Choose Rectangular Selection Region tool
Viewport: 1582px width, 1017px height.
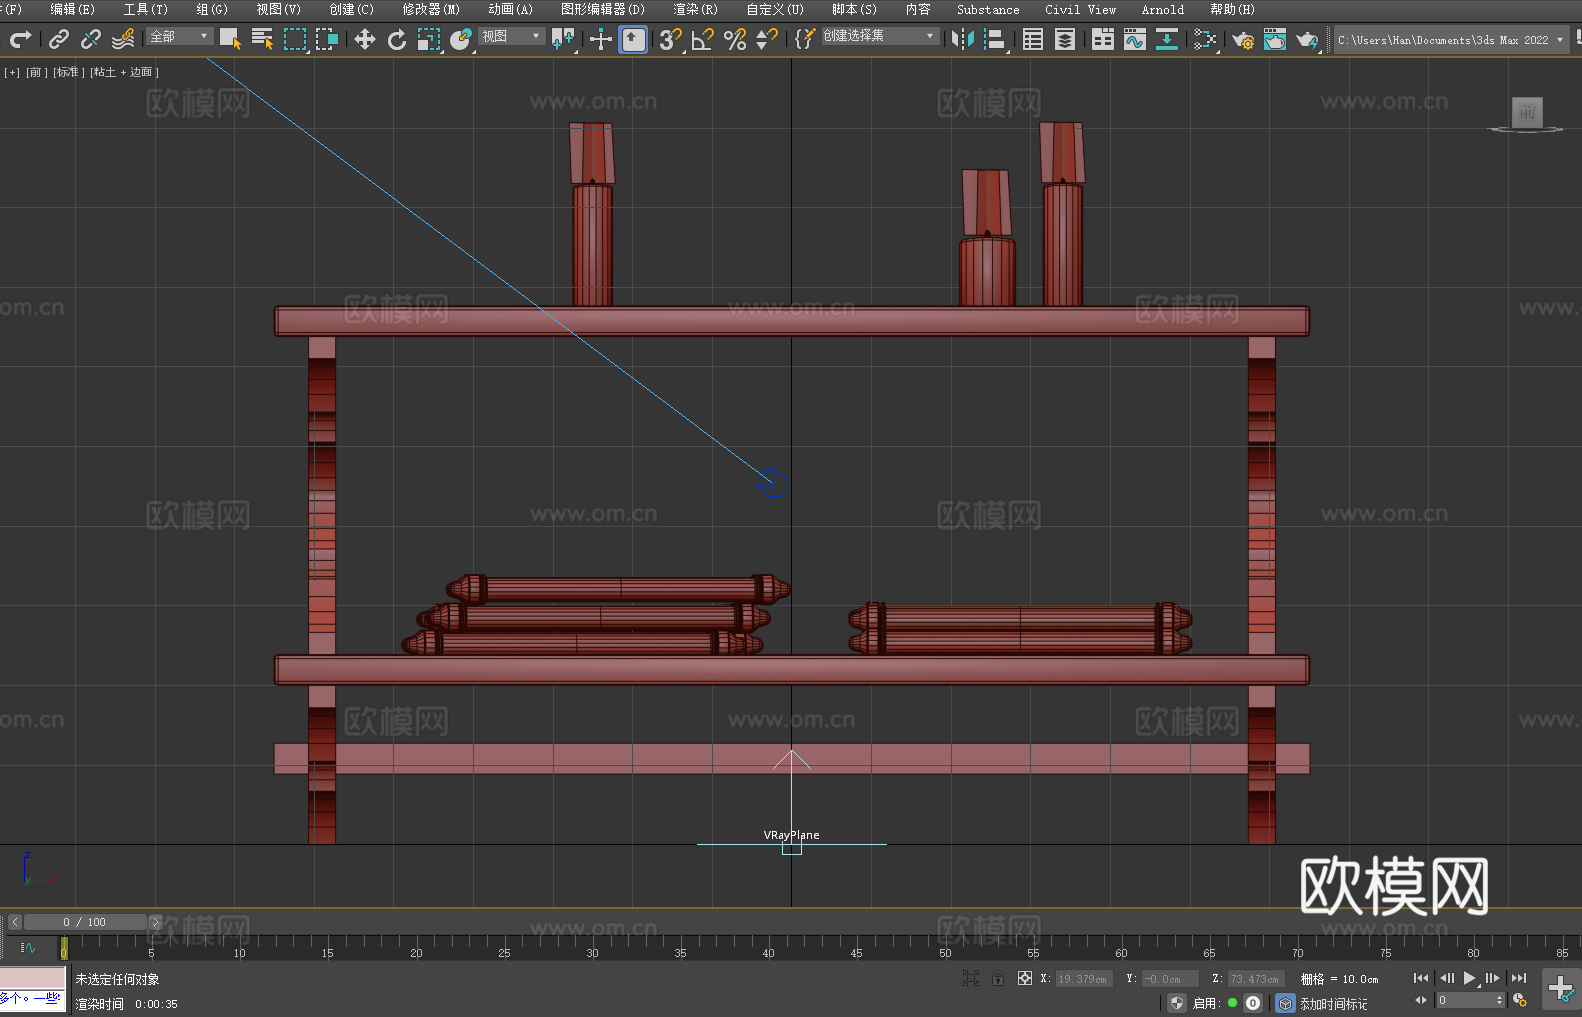click(295, 39)
